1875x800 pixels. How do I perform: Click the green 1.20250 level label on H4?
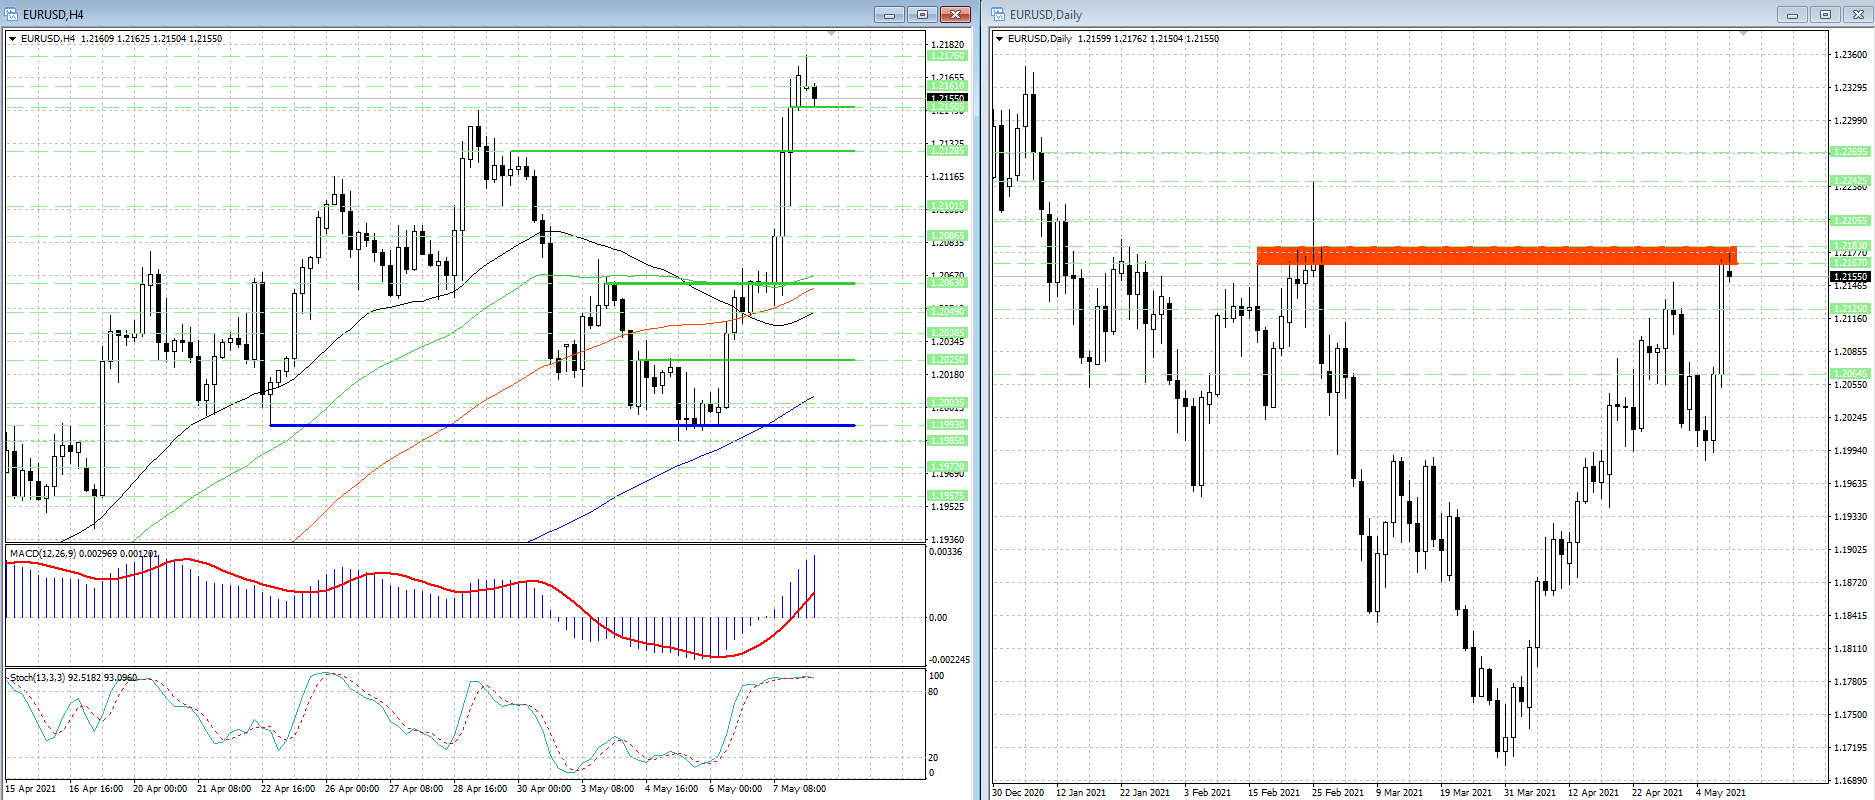[948, 360]
